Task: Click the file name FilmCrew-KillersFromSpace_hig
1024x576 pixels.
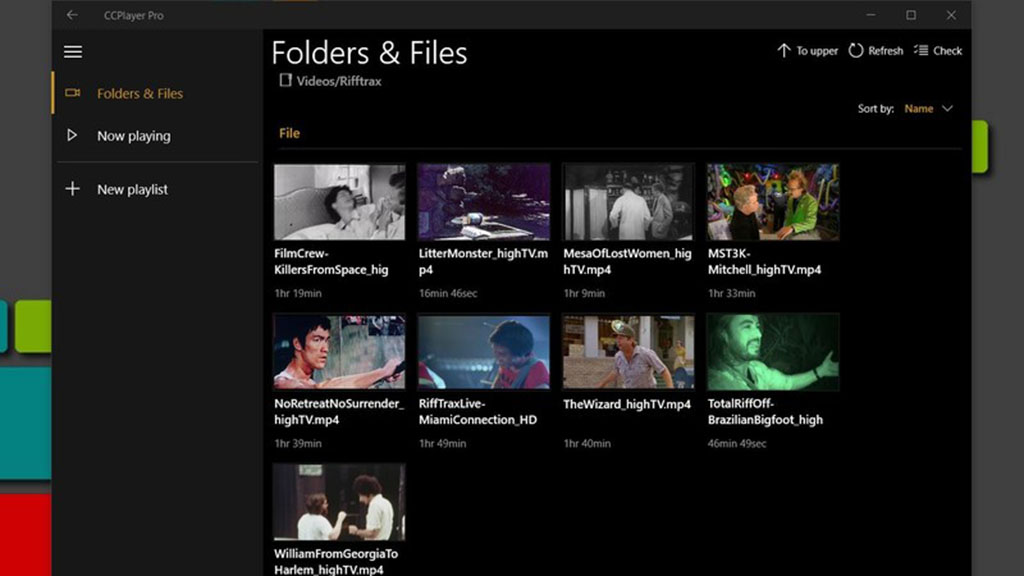Action: click(331, 261)
